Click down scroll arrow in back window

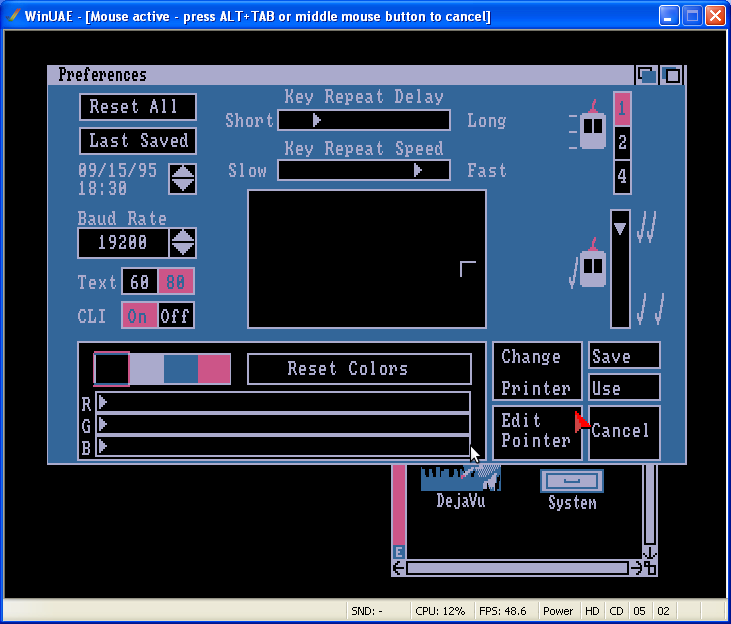(x=650, y=553)
